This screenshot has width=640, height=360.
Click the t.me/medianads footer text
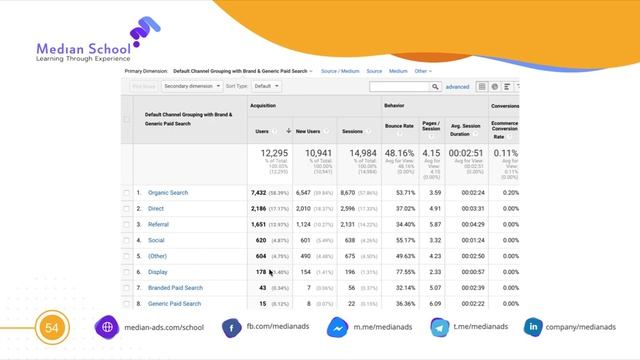point(480,327)
